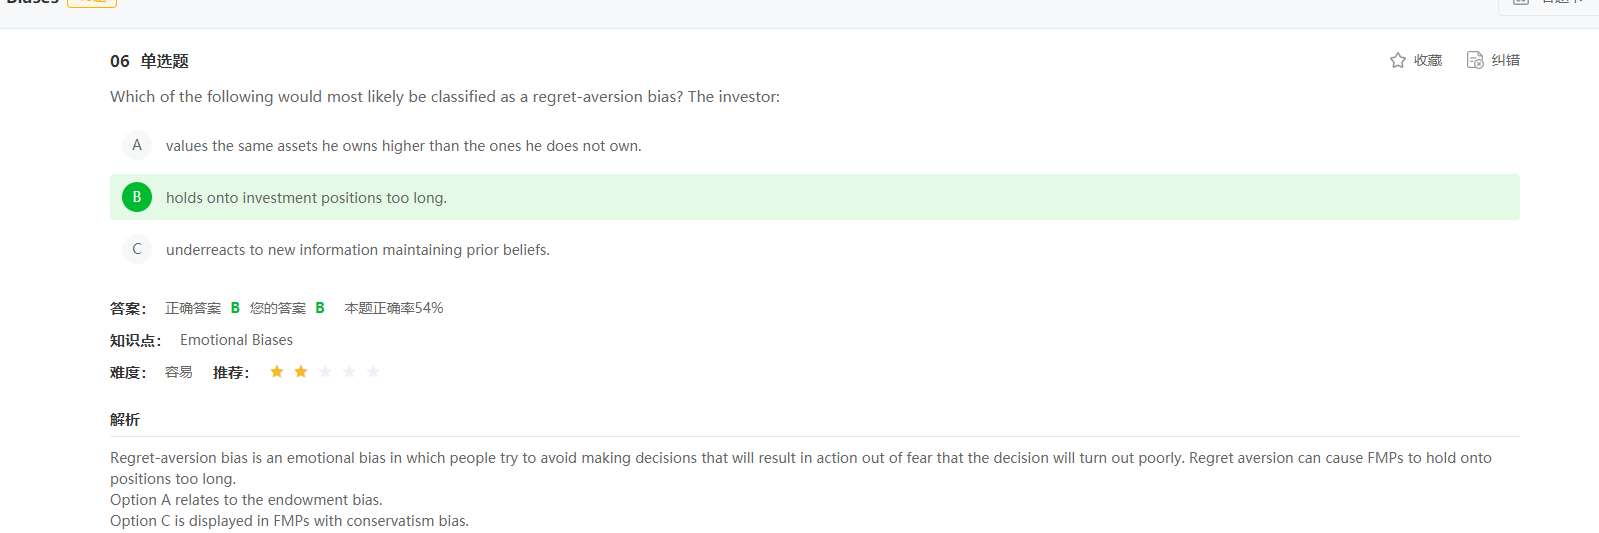Click the 解析 explanation heading
This screenshot has height=533, width=1599.
click(x=125, y=420)
